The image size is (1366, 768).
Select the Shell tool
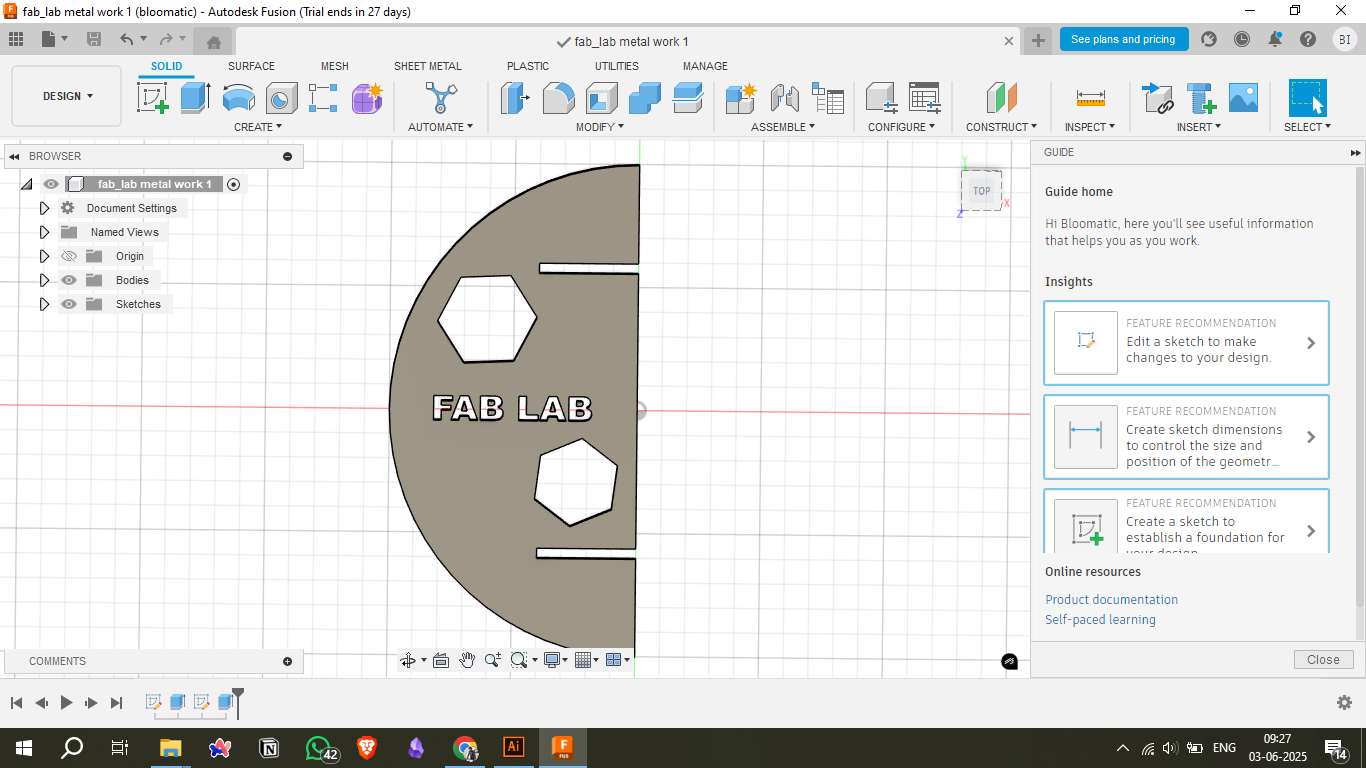(601, 98)
